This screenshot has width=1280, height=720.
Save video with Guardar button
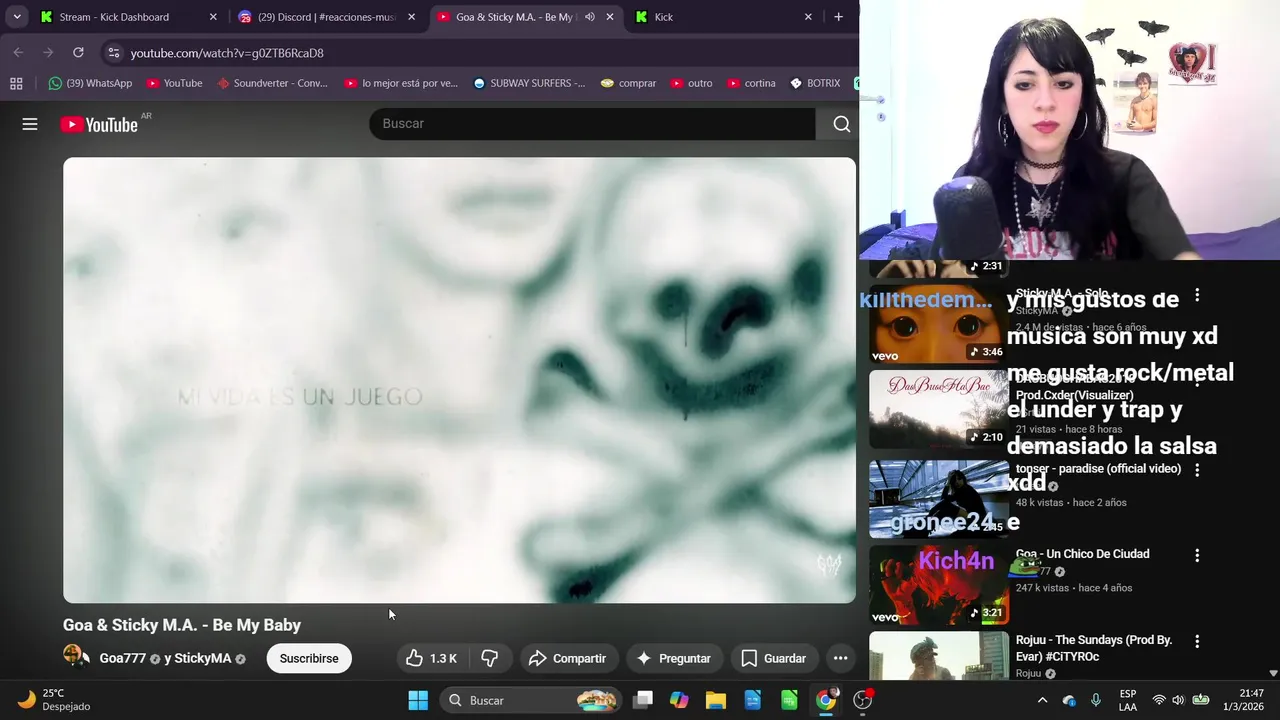[773, 658]
